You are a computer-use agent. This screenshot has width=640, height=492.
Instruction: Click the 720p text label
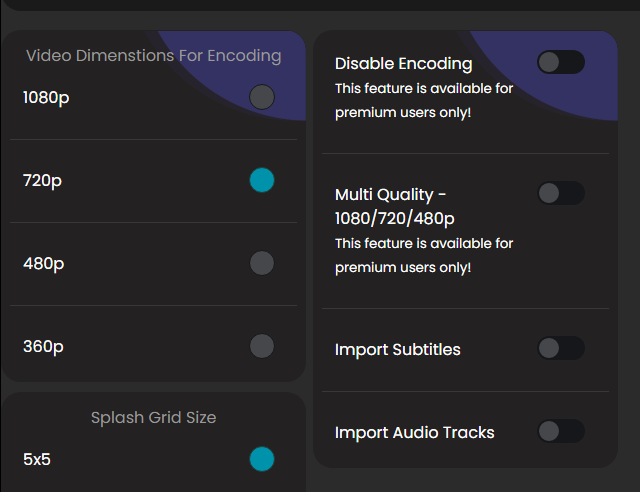click(43, 181)
